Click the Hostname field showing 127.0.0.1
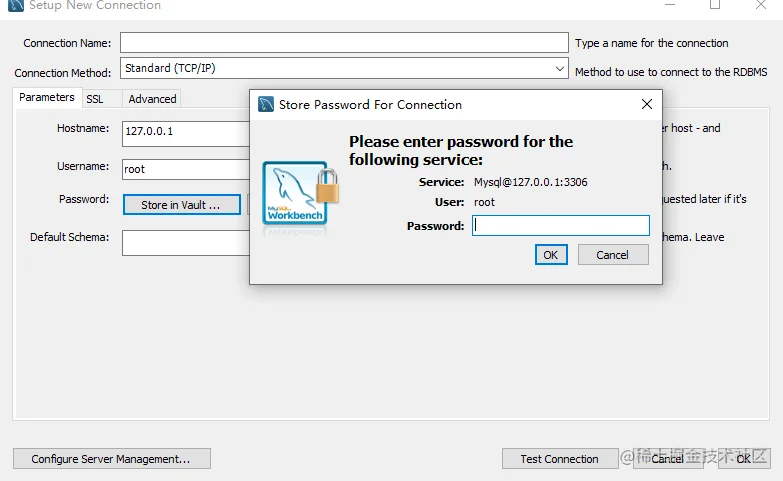Viewport: 783px width, 481px height. (x=186, y=133)
